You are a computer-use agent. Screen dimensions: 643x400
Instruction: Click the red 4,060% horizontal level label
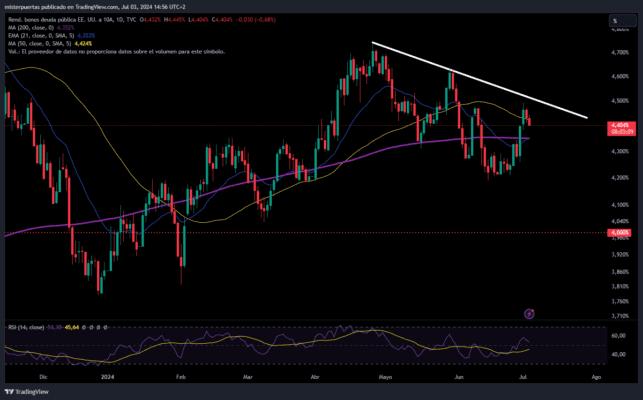(618, 233)
